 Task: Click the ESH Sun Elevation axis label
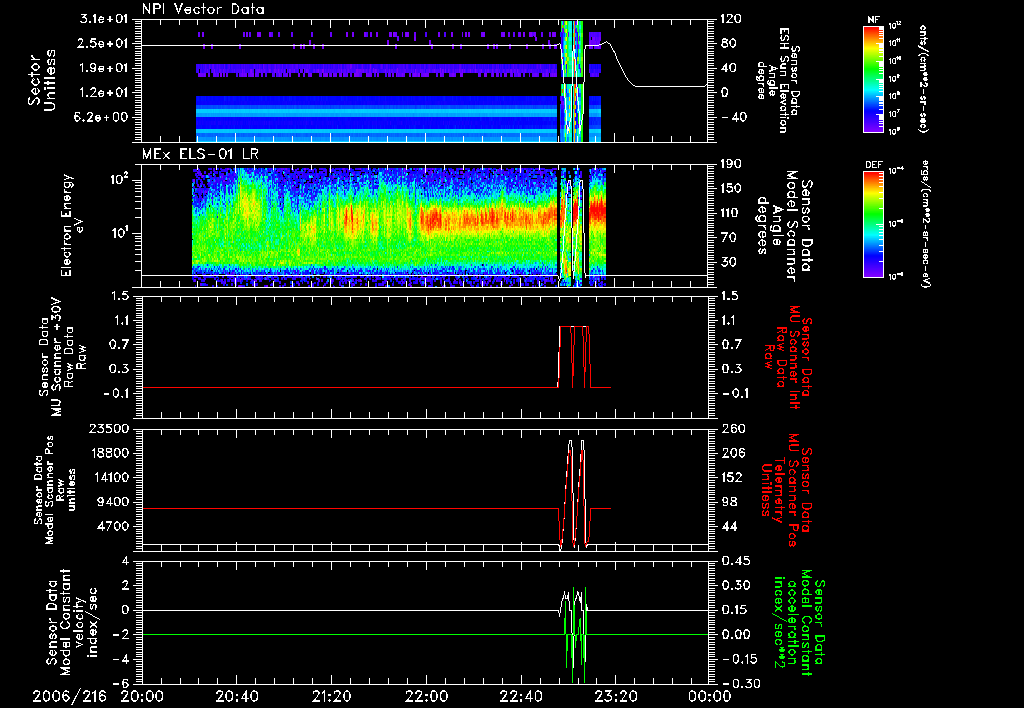click(x=786, y=78)
